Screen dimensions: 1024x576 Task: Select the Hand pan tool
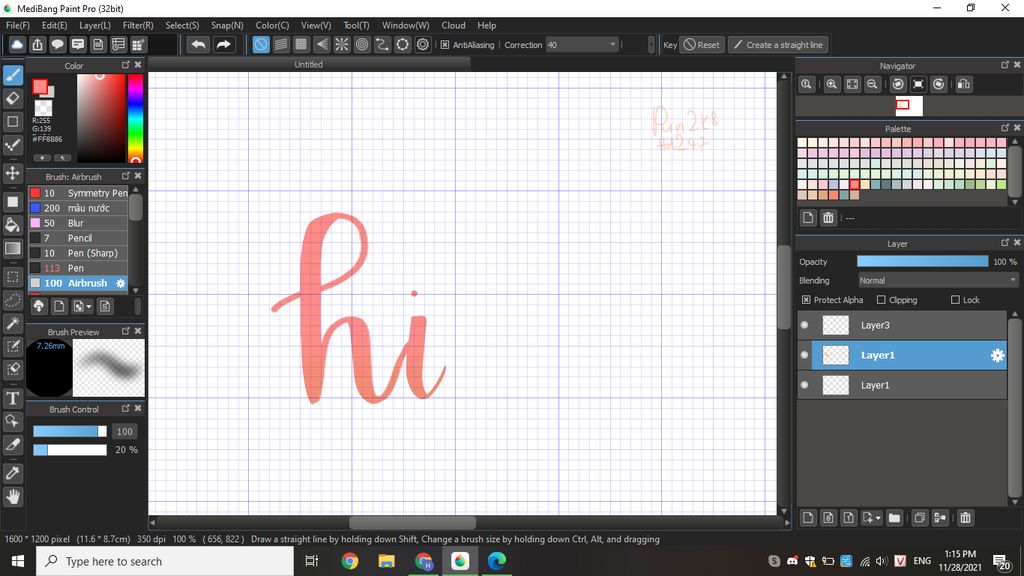12,497
